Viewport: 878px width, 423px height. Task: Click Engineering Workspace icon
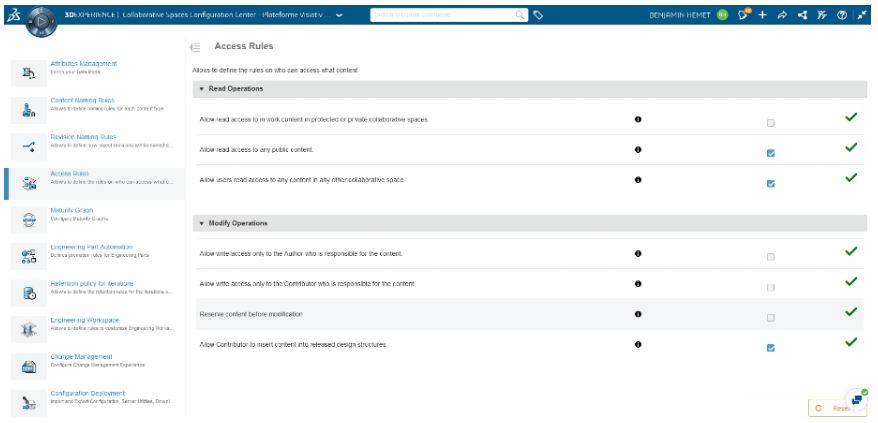click(29, 330)
